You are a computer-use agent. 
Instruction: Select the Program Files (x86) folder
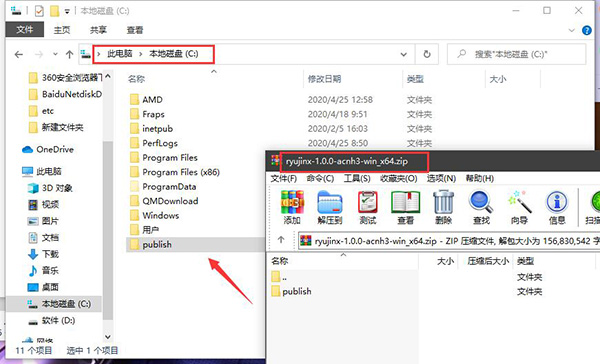click(x=174, y=172)
